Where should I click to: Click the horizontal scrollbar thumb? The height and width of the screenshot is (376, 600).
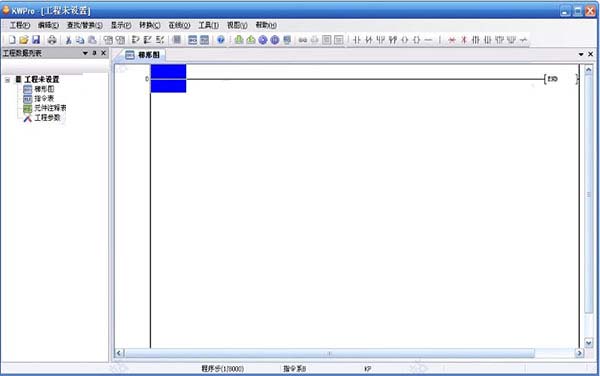(x=329, y=353)
